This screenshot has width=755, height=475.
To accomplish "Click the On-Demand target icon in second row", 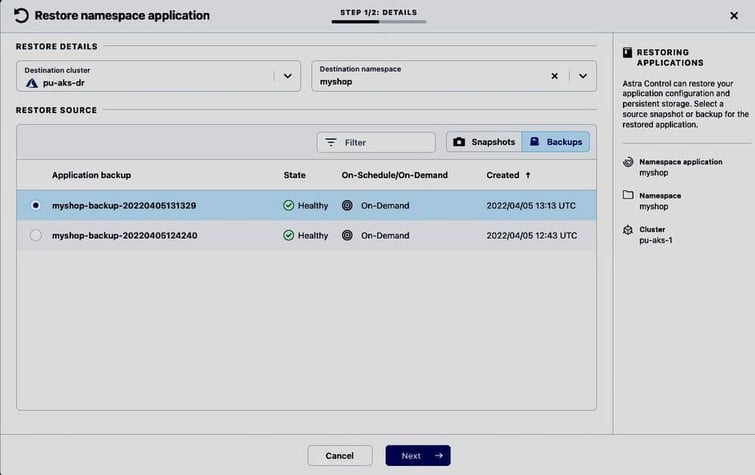I will [347, 236].
